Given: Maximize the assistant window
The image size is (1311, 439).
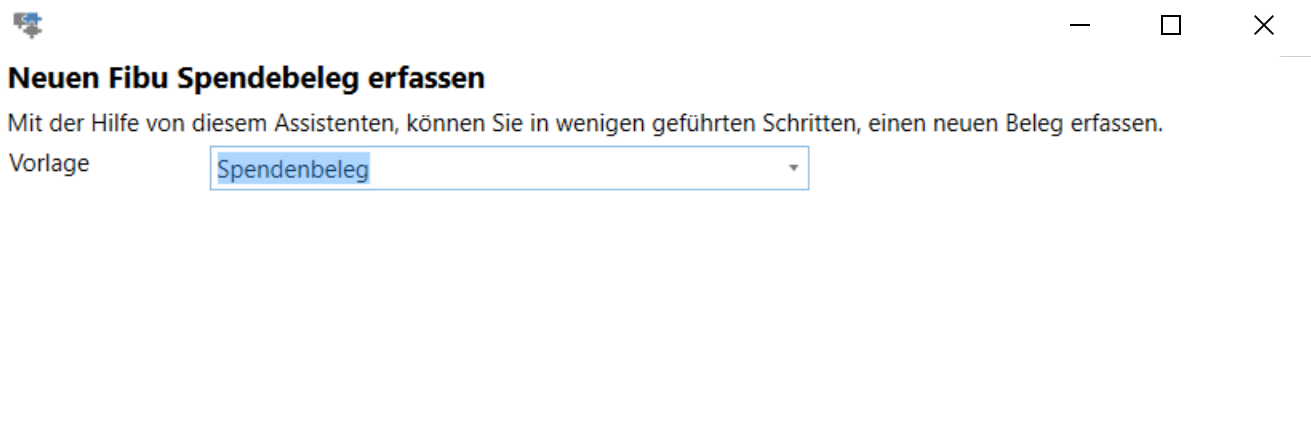Looking at the screenshot, I should (1170, 26).
